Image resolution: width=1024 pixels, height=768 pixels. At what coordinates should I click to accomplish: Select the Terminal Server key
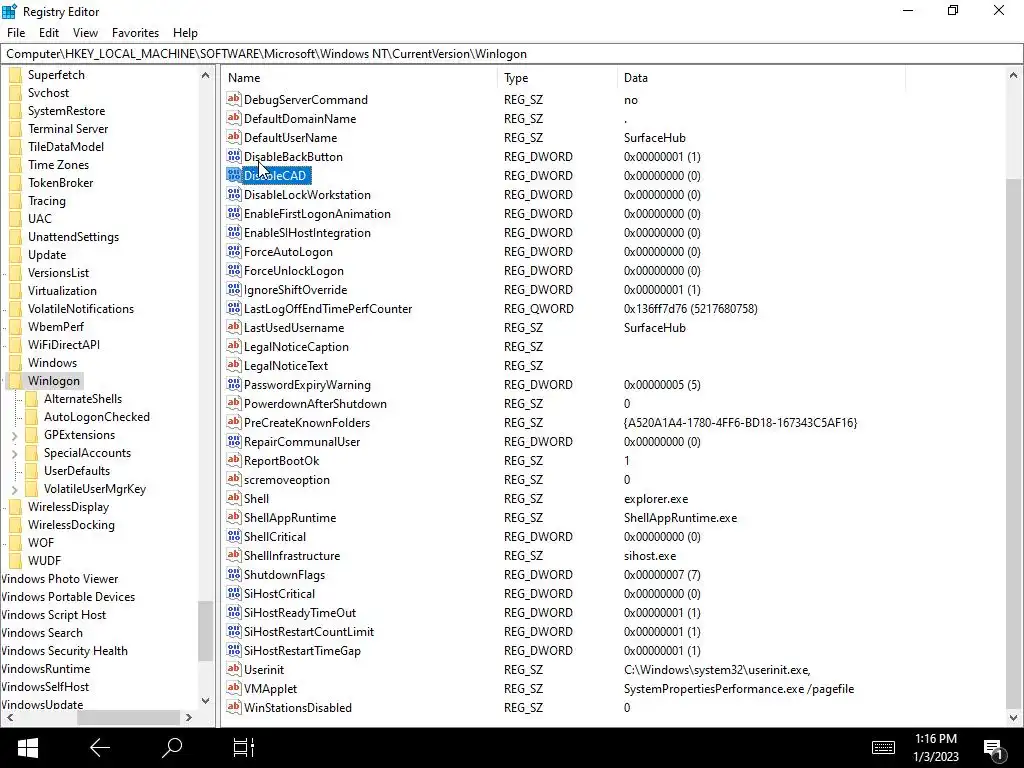68,129
